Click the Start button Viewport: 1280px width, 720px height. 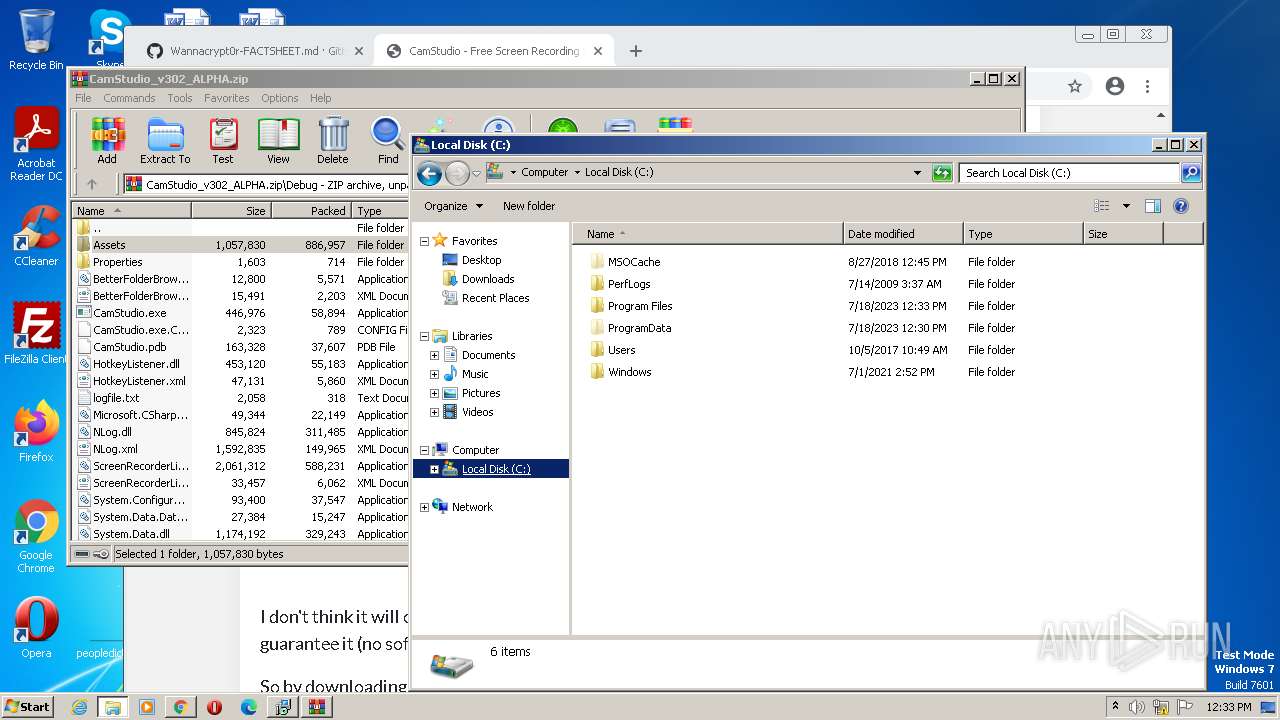[x=28, y=707]
